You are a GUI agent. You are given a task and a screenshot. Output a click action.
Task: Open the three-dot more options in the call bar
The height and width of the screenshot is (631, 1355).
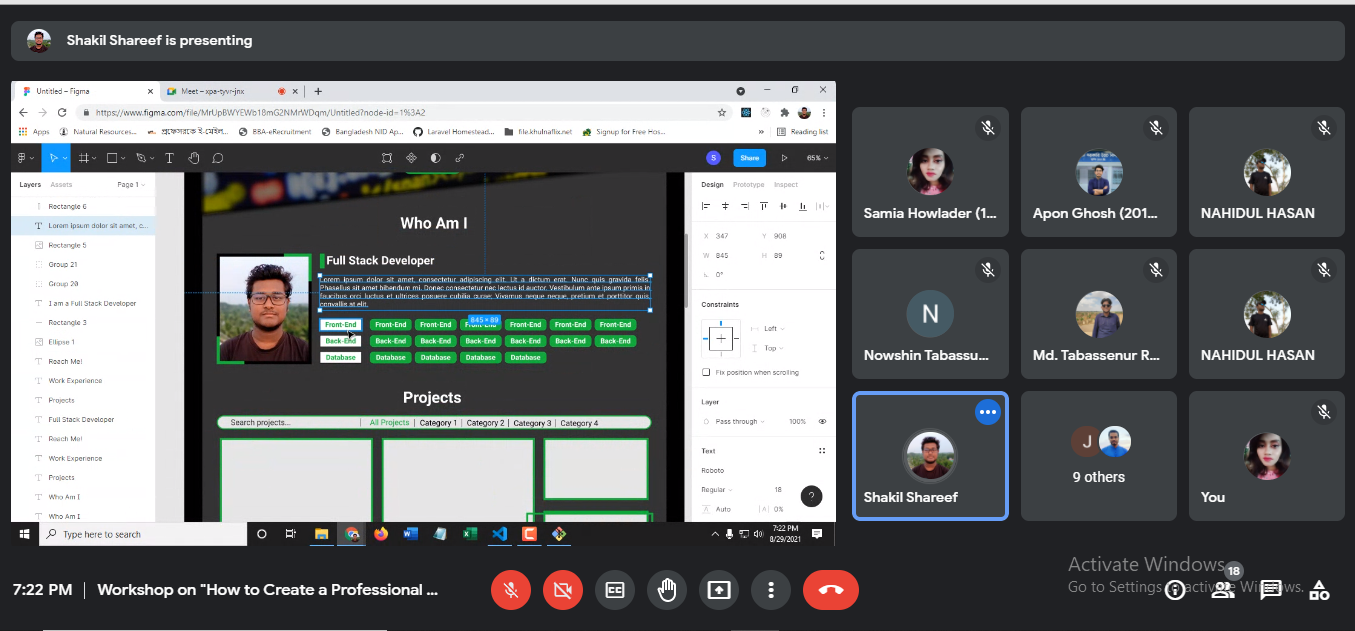tap(771, 590)
